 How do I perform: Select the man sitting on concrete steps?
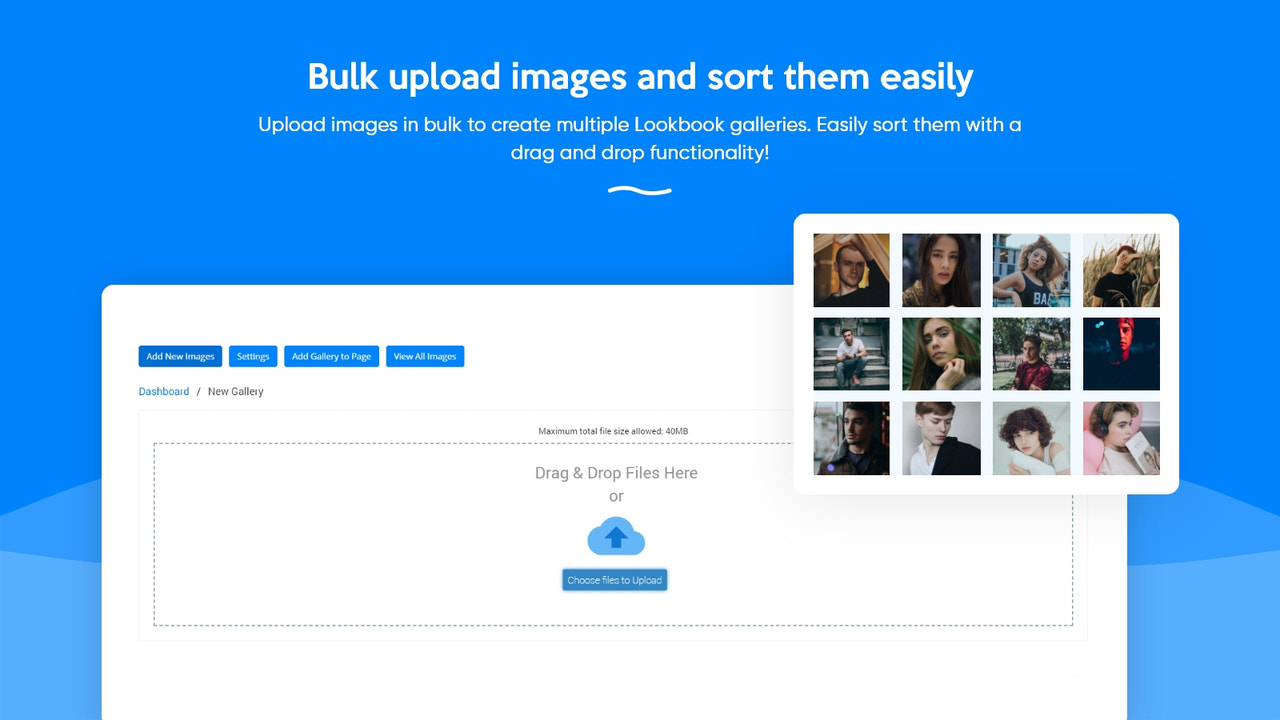(x=851, y=354)
